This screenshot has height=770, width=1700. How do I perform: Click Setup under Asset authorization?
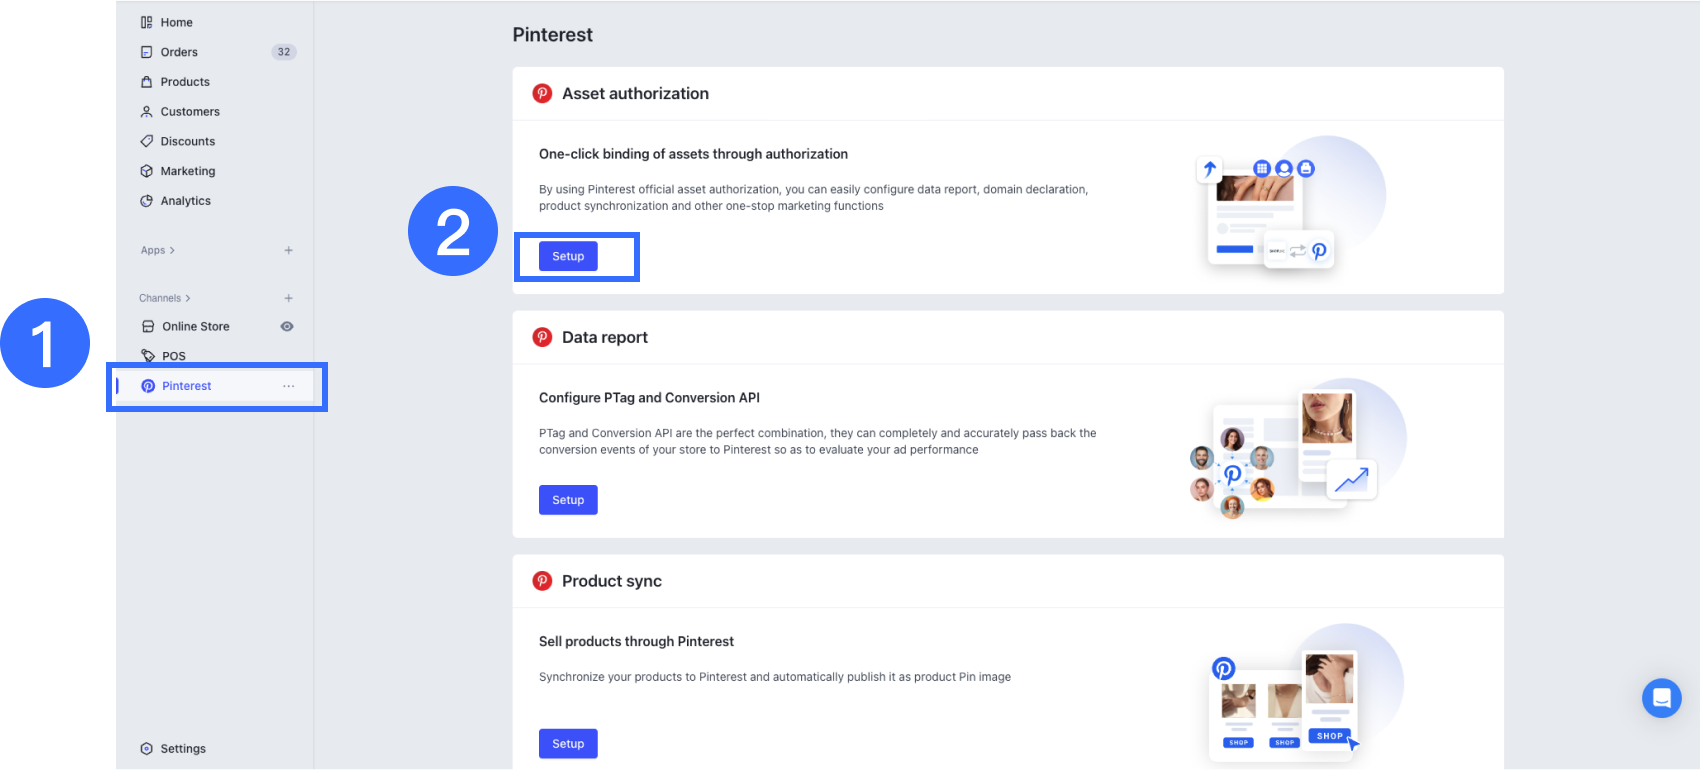pyautogui.click(x=567, y=256)
